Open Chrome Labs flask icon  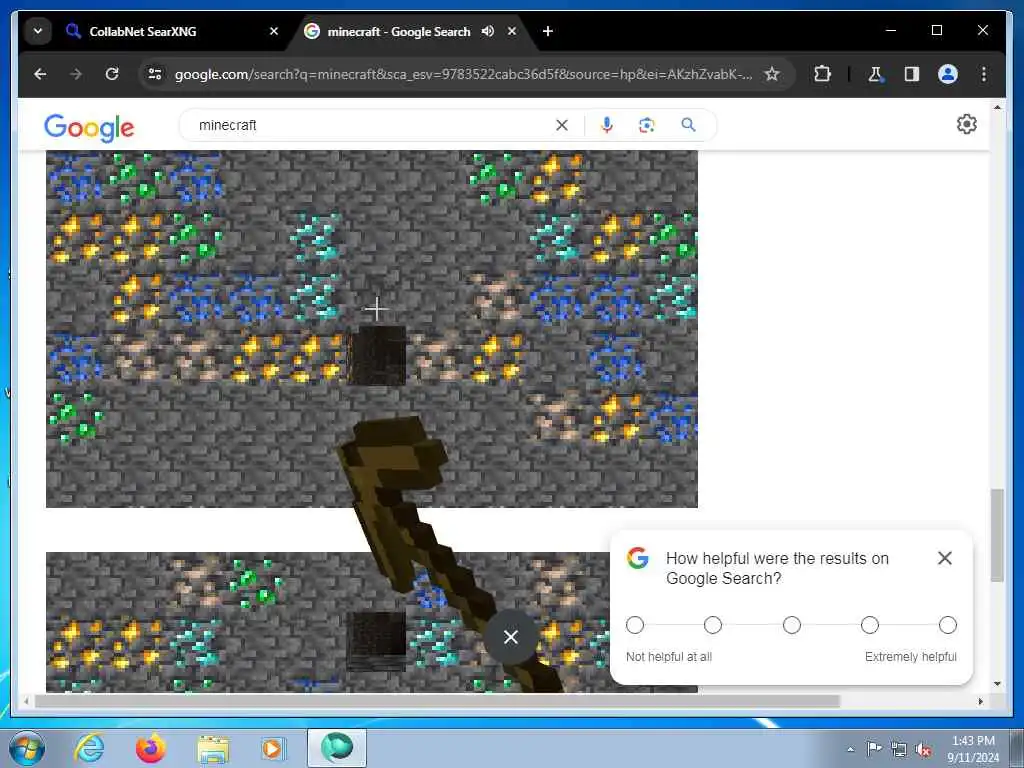[x=875, y=74]
